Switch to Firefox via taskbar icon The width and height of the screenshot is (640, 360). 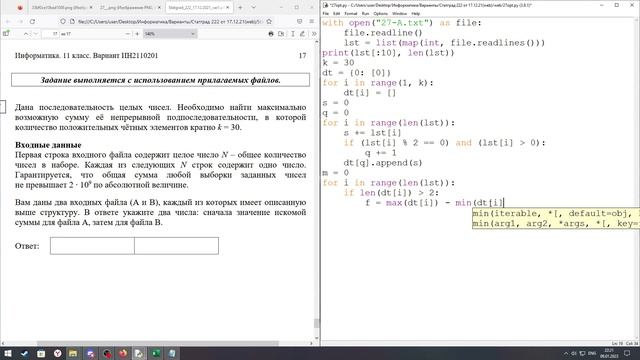click(122, 353)
